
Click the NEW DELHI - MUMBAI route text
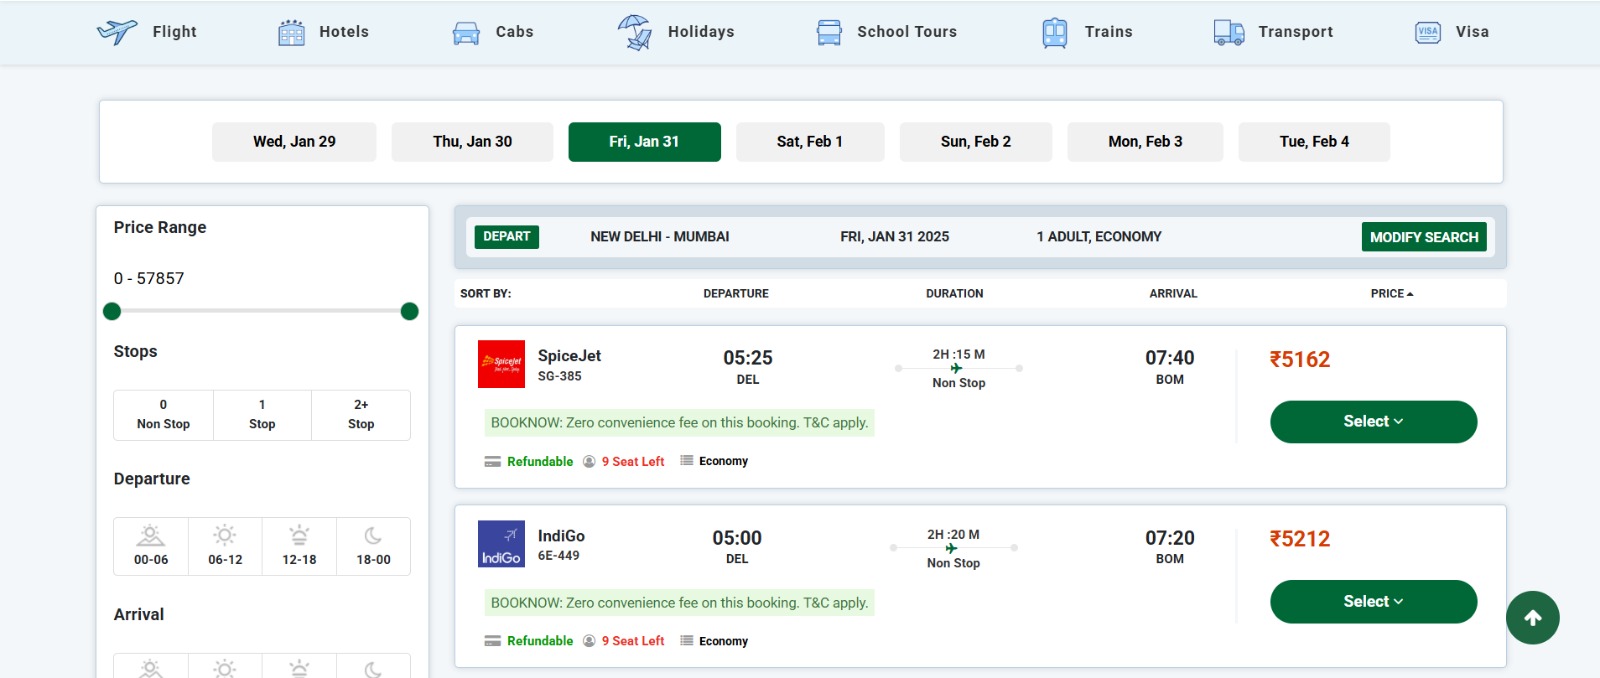pos(660,237)
